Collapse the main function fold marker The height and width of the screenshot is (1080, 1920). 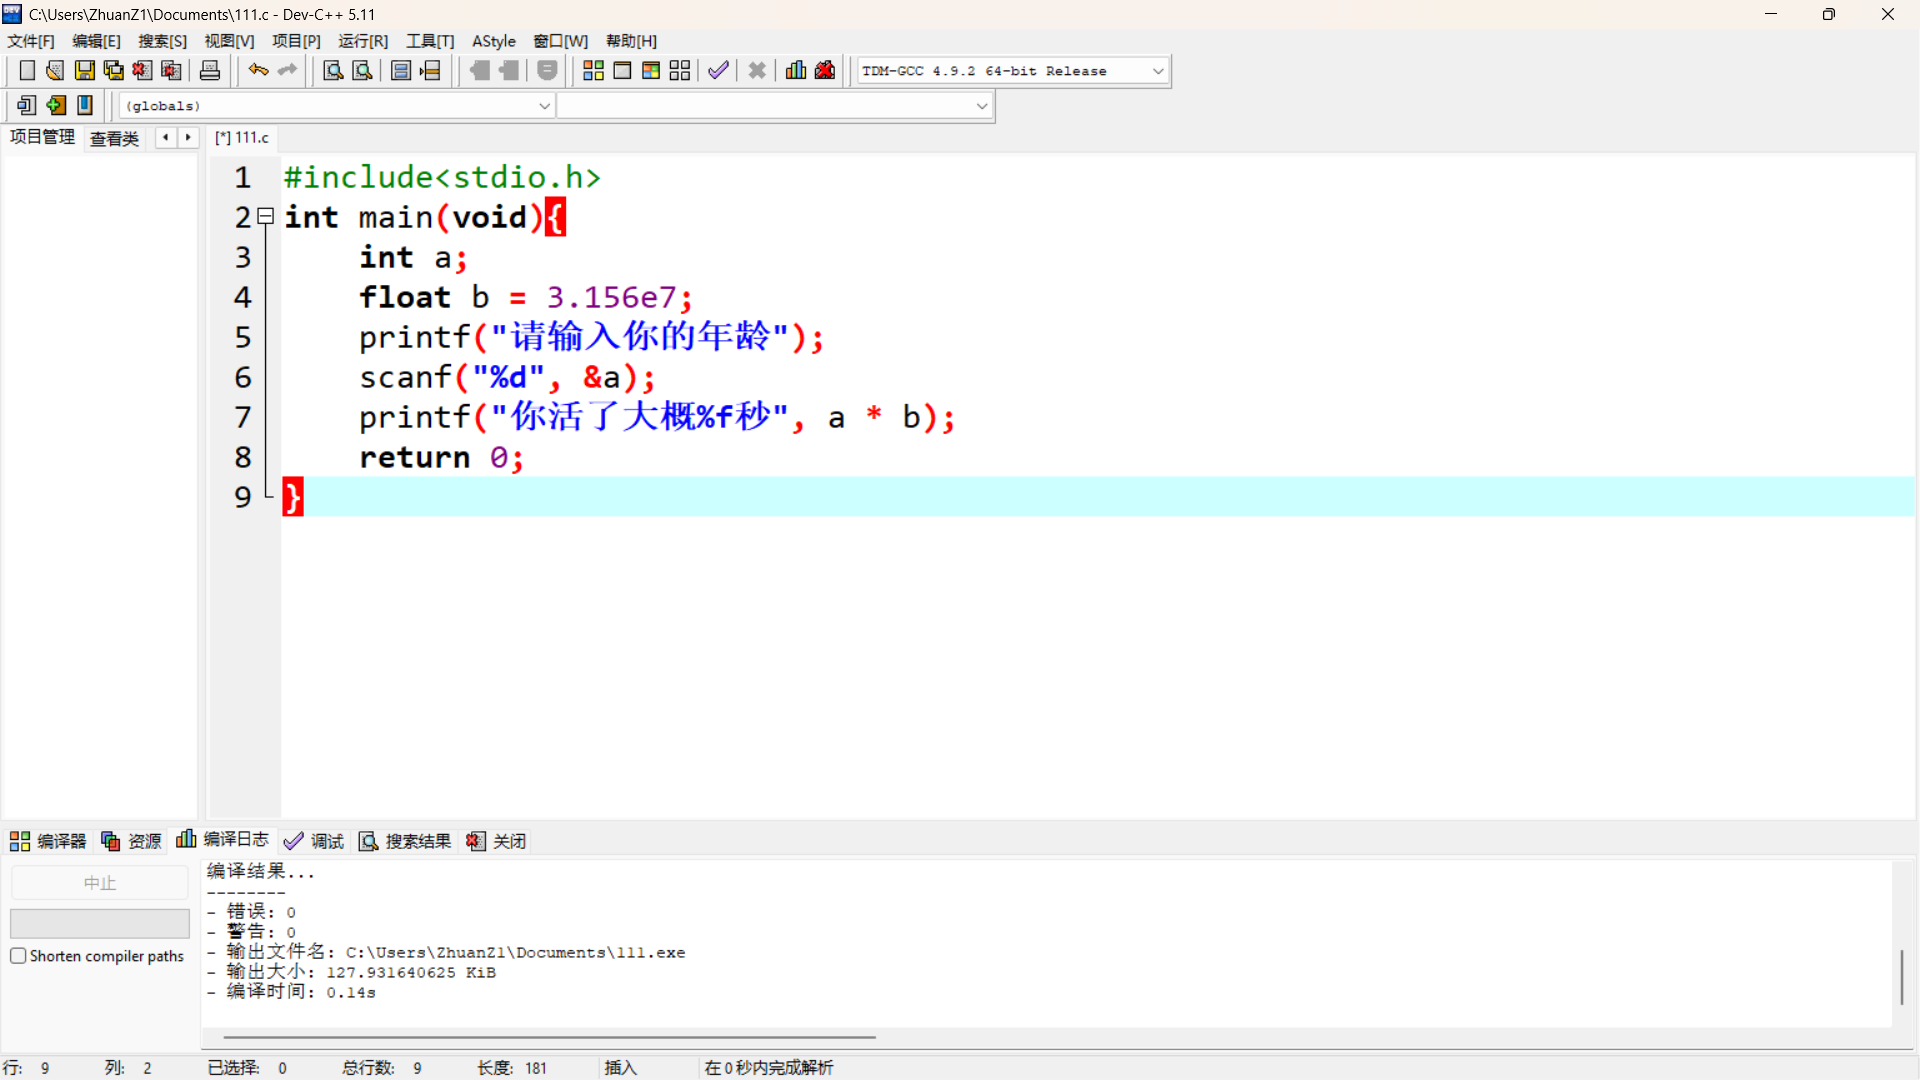point(266,216)
